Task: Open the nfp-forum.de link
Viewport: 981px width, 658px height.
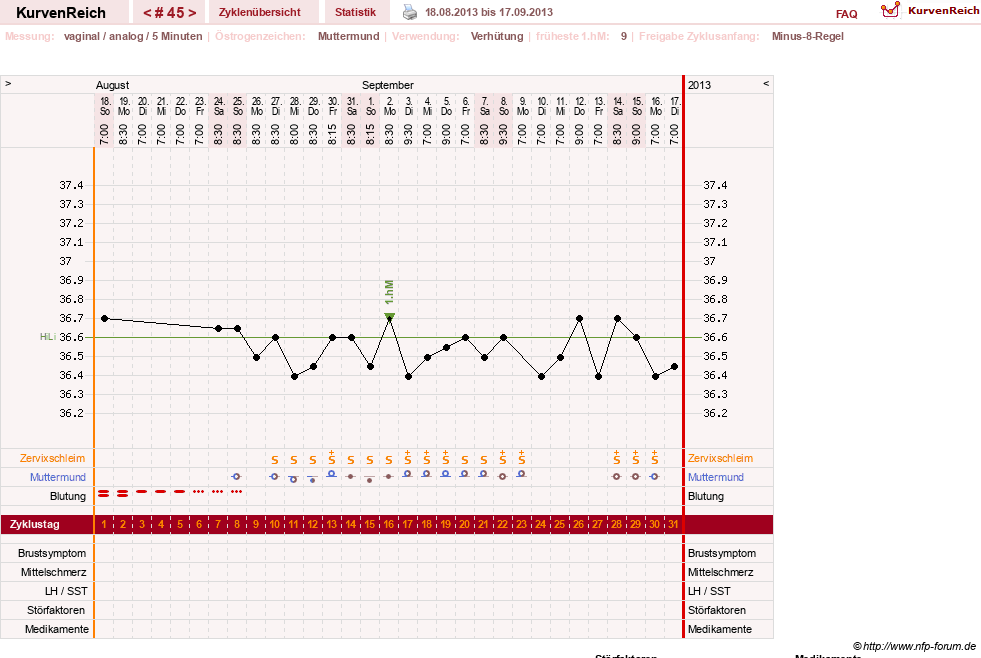Action: point(914,646)
